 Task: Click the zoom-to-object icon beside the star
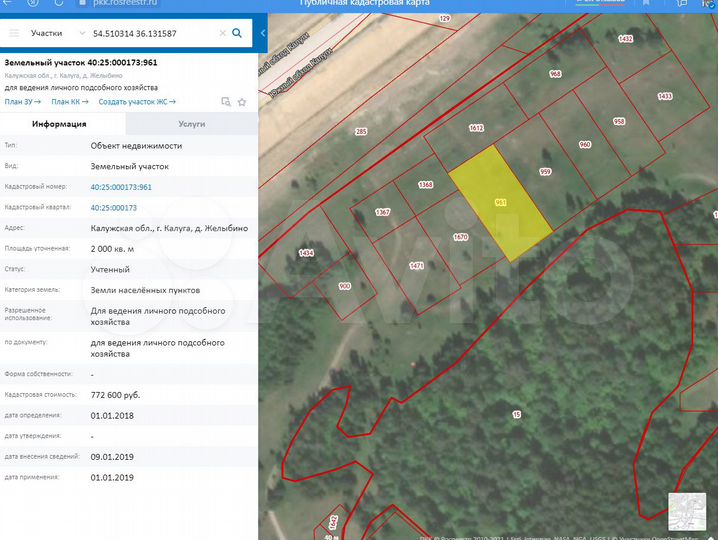pos(226,101)
